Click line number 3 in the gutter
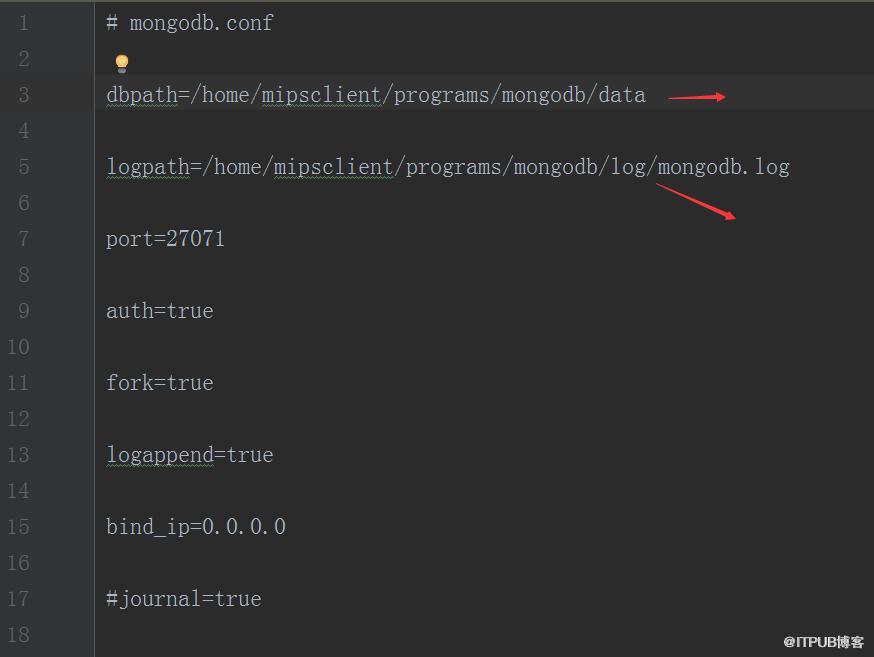 tap(23, 95)
